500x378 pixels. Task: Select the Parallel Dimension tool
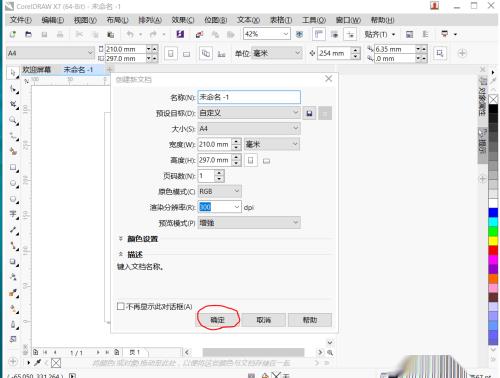(13, 230)
